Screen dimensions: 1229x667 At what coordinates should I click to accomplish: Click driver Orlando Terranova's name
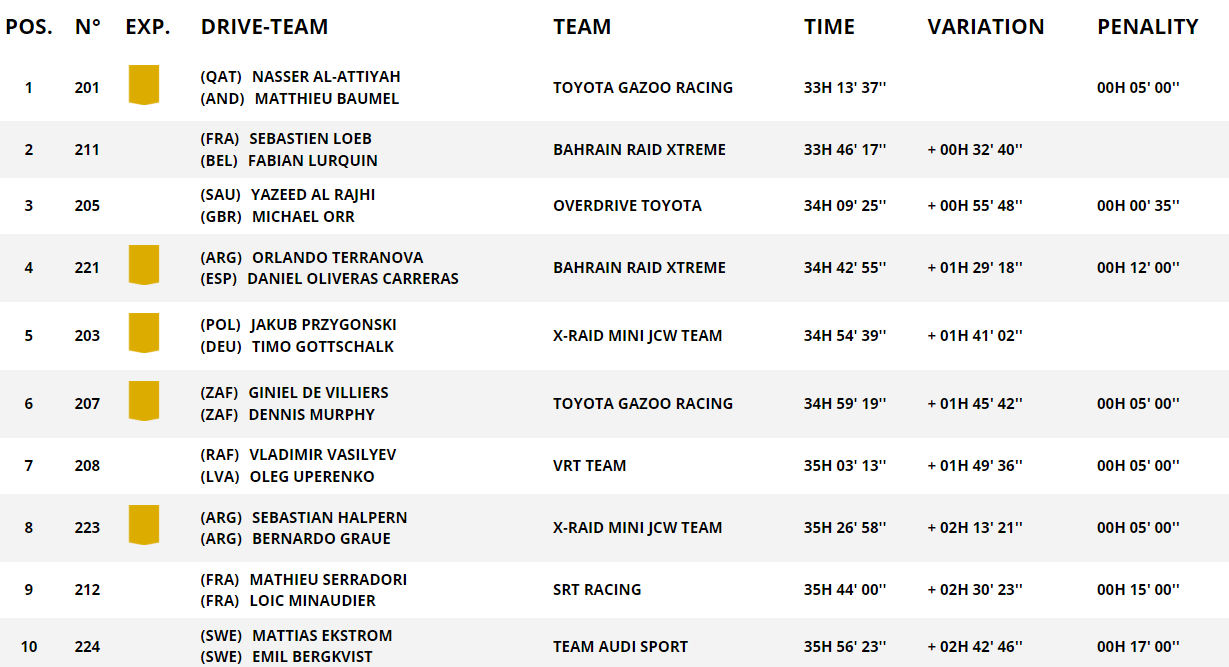337,258
